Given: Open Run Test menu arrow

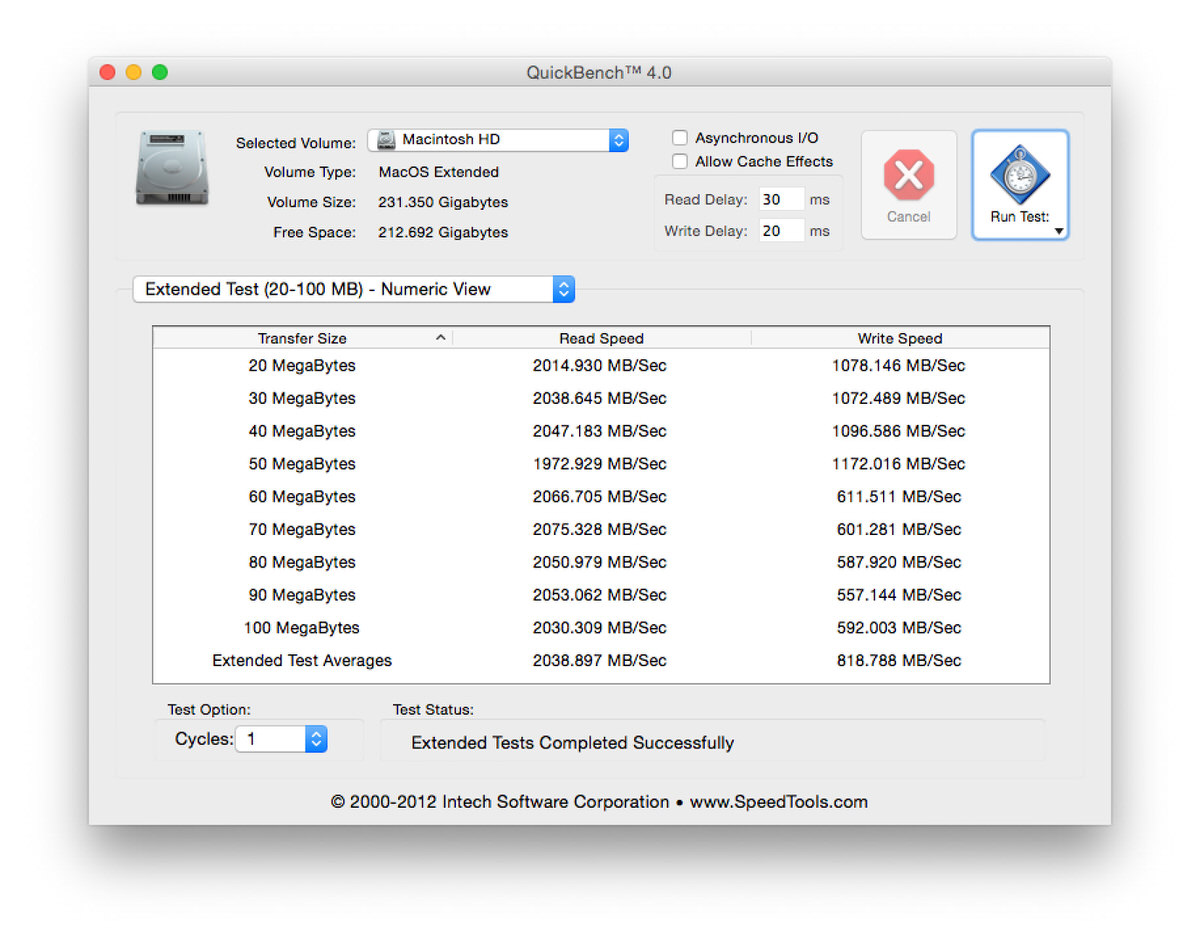Looking at the screenshot, I should pyautogui.click(x=1058, y=232).
